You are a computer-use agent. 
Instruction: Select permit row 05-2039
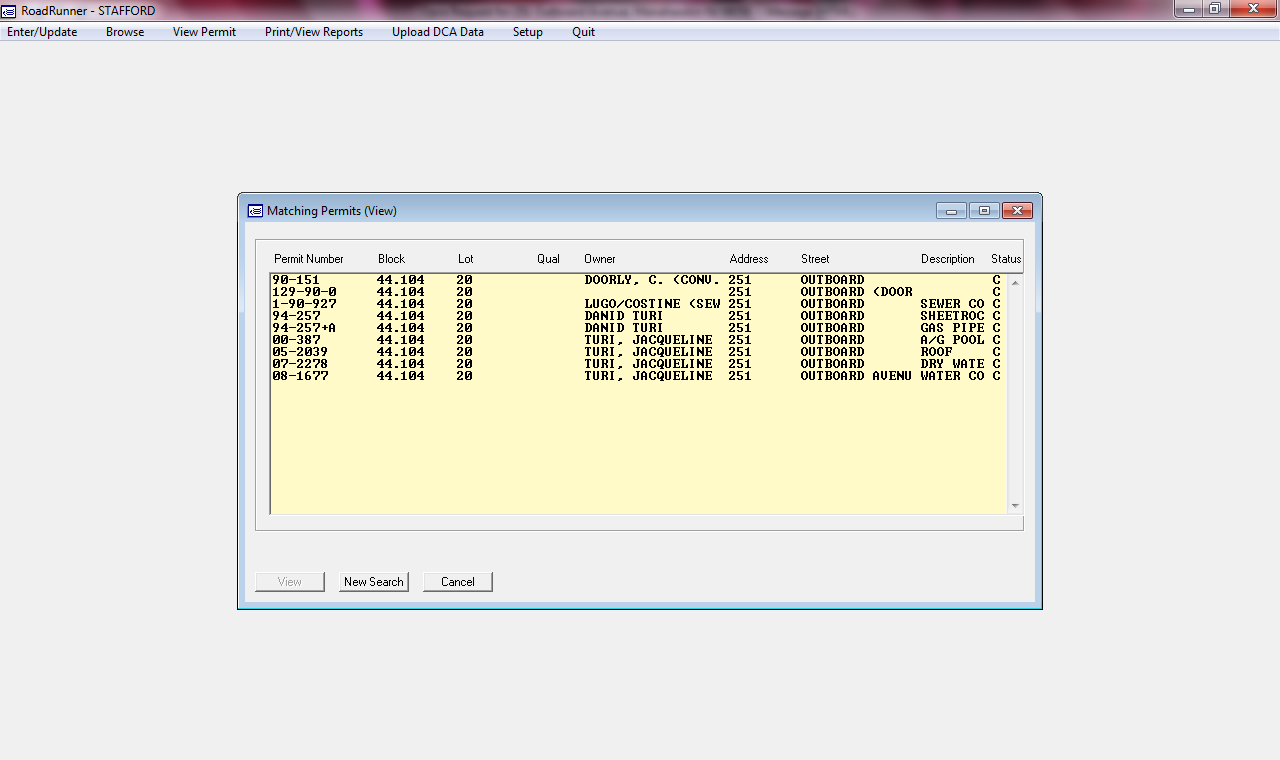click(x=637, y=352)
